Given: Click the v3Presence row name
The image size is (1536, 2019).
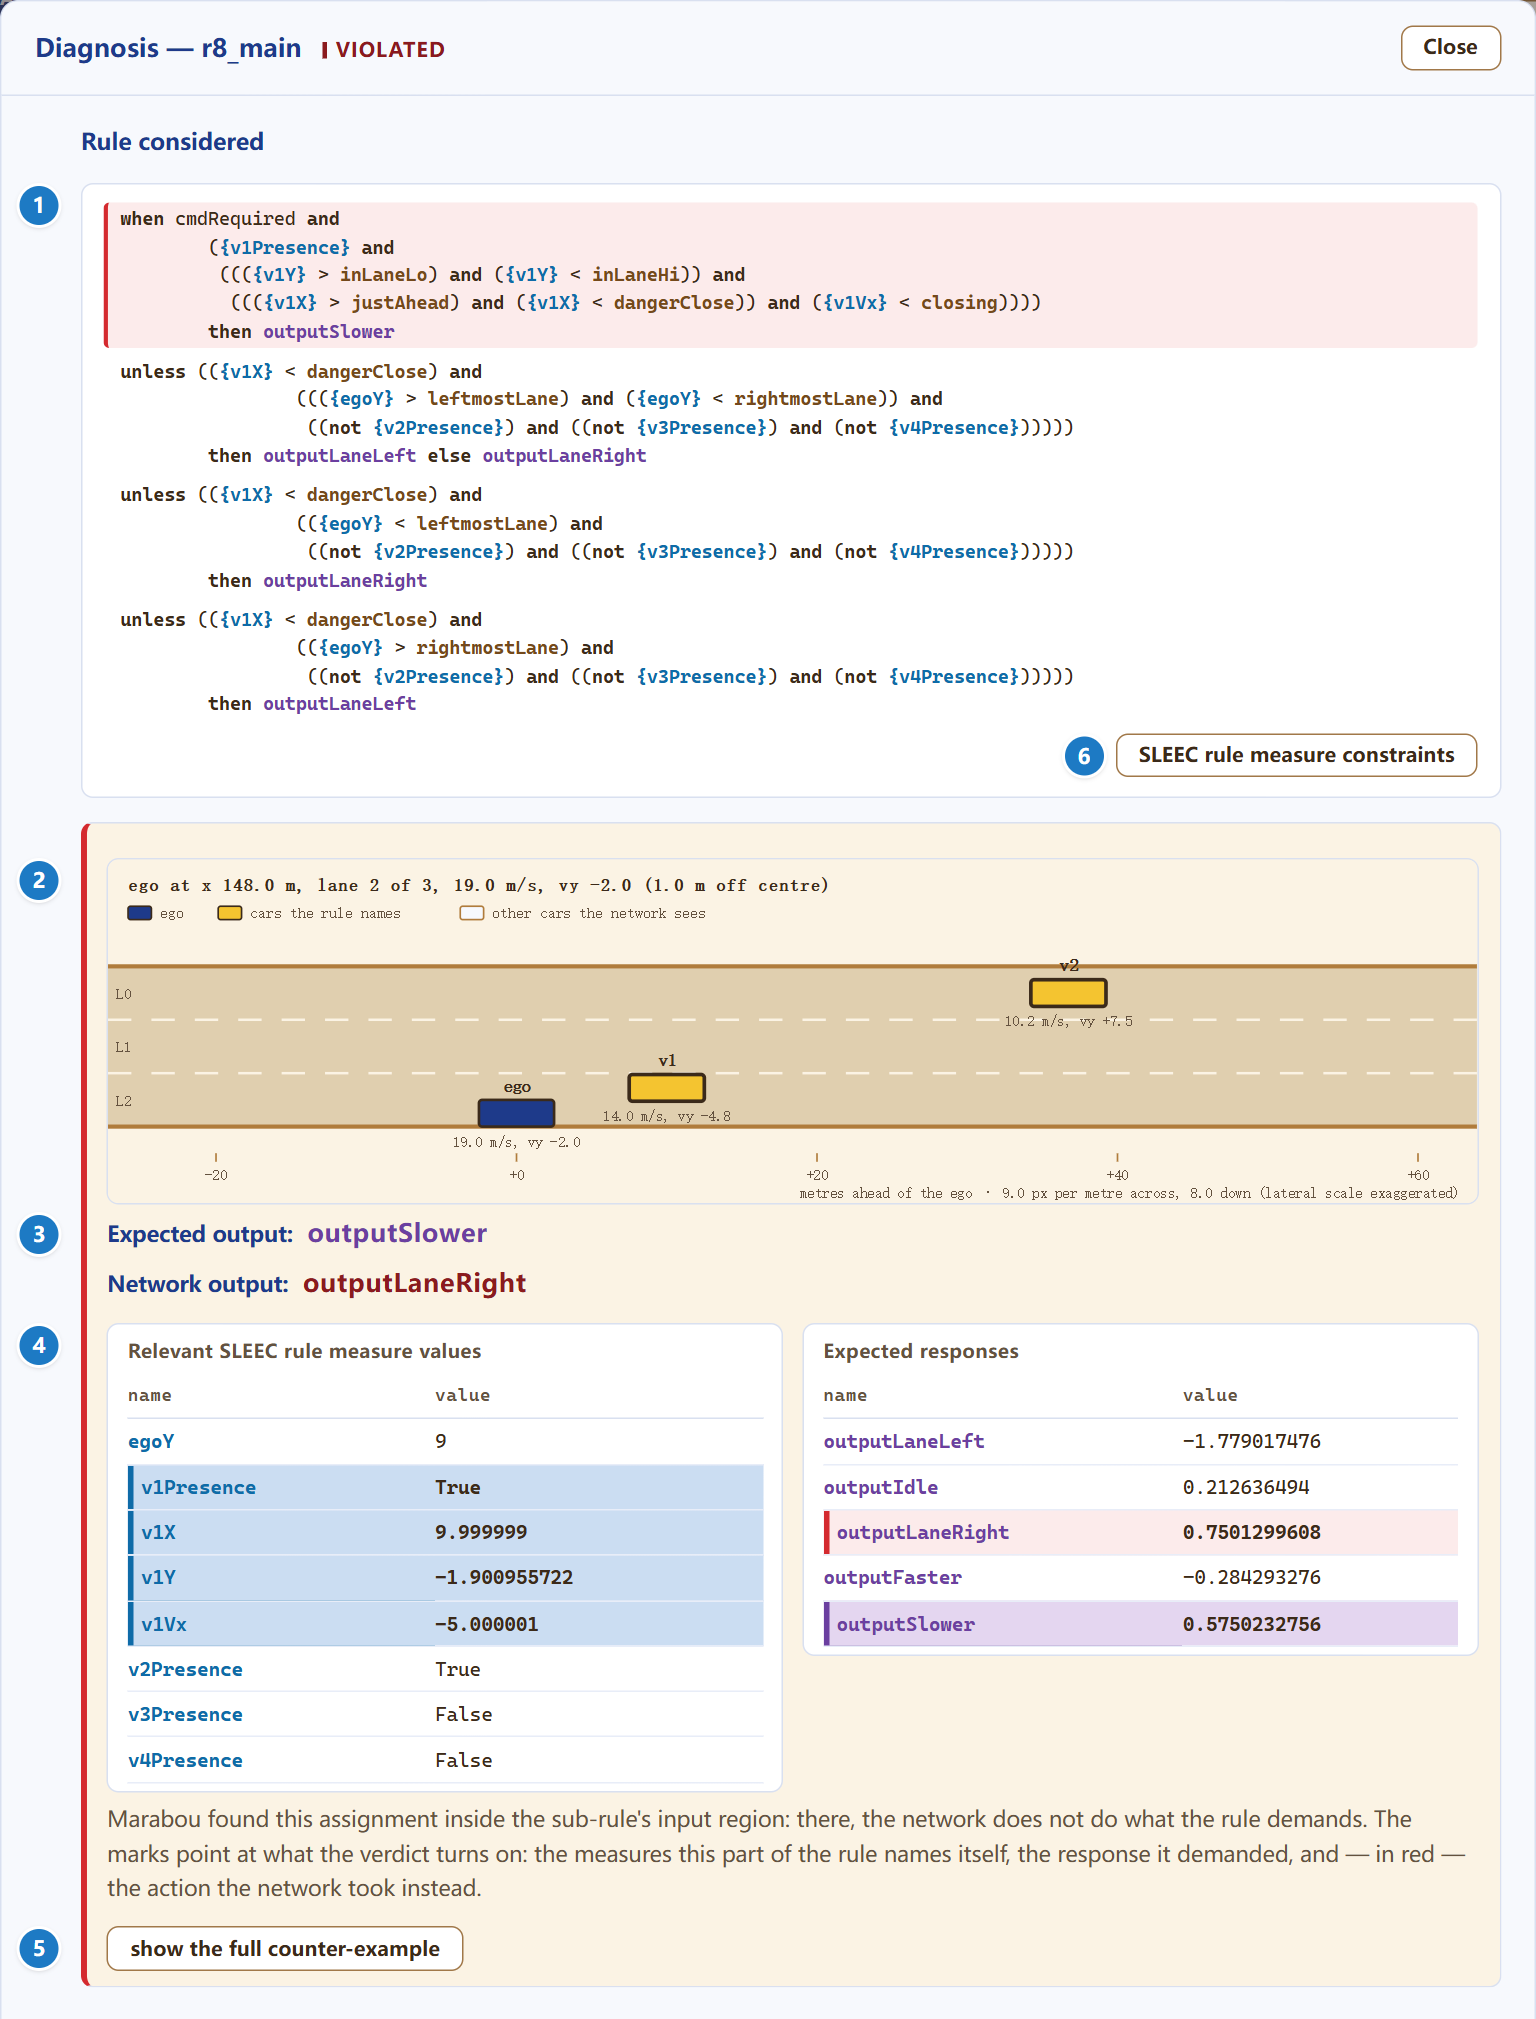Looking at the screenshot, I should [x=185, y=1714].
